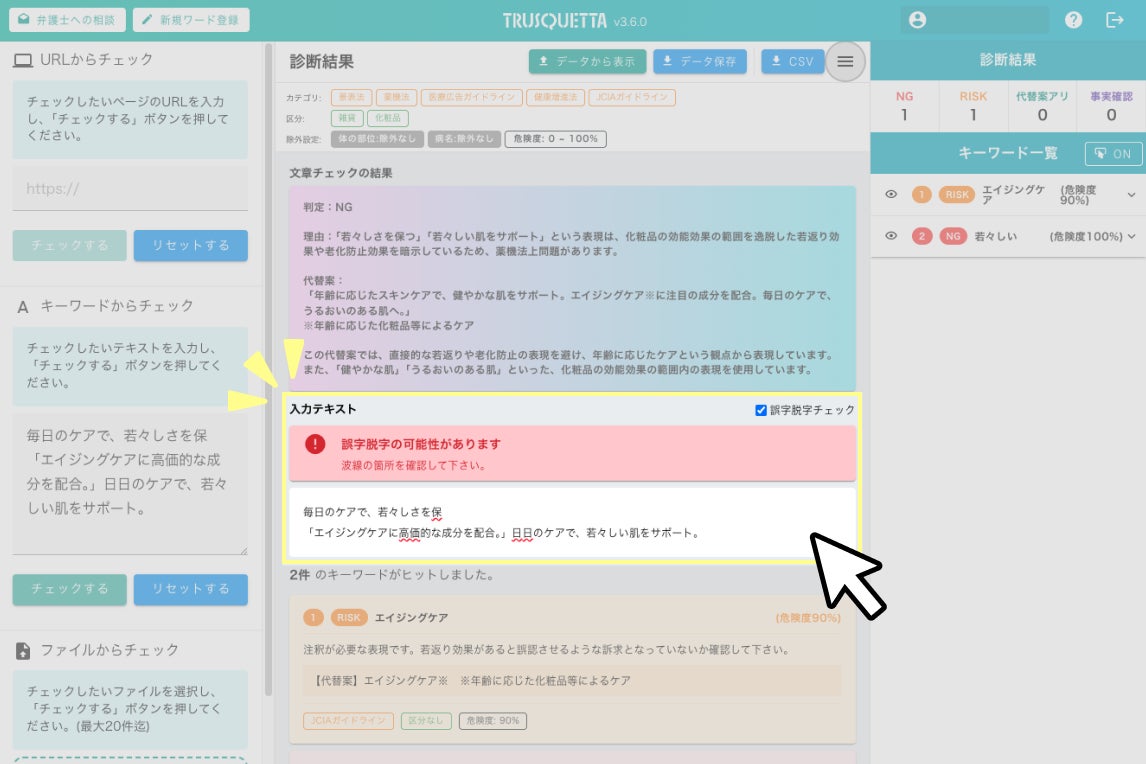1146x764 pixels.
Task: Click the 薬機法 category tag
Action: click(x=397, y=97)
